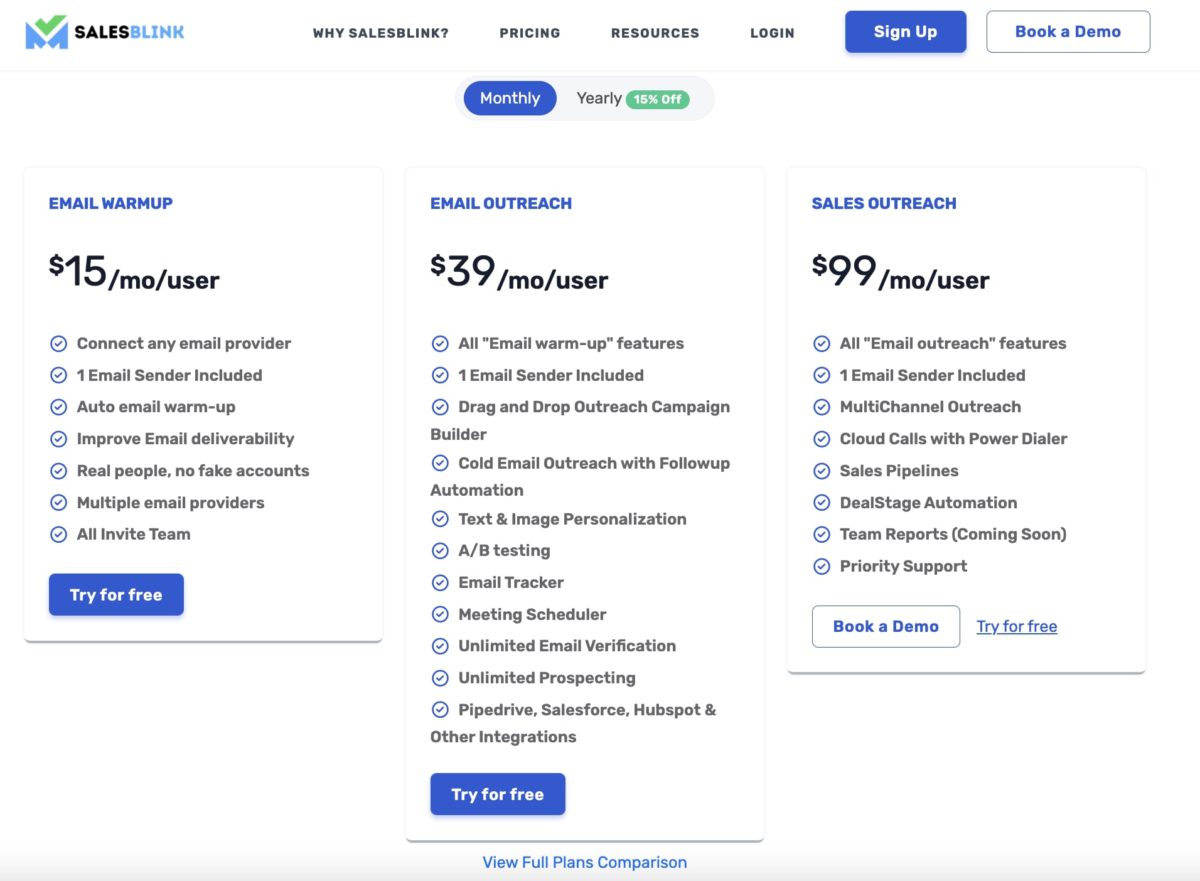Click checkmark next to "Priority Support"
This screenshot has height=881, width=1200.
[822, 566]
